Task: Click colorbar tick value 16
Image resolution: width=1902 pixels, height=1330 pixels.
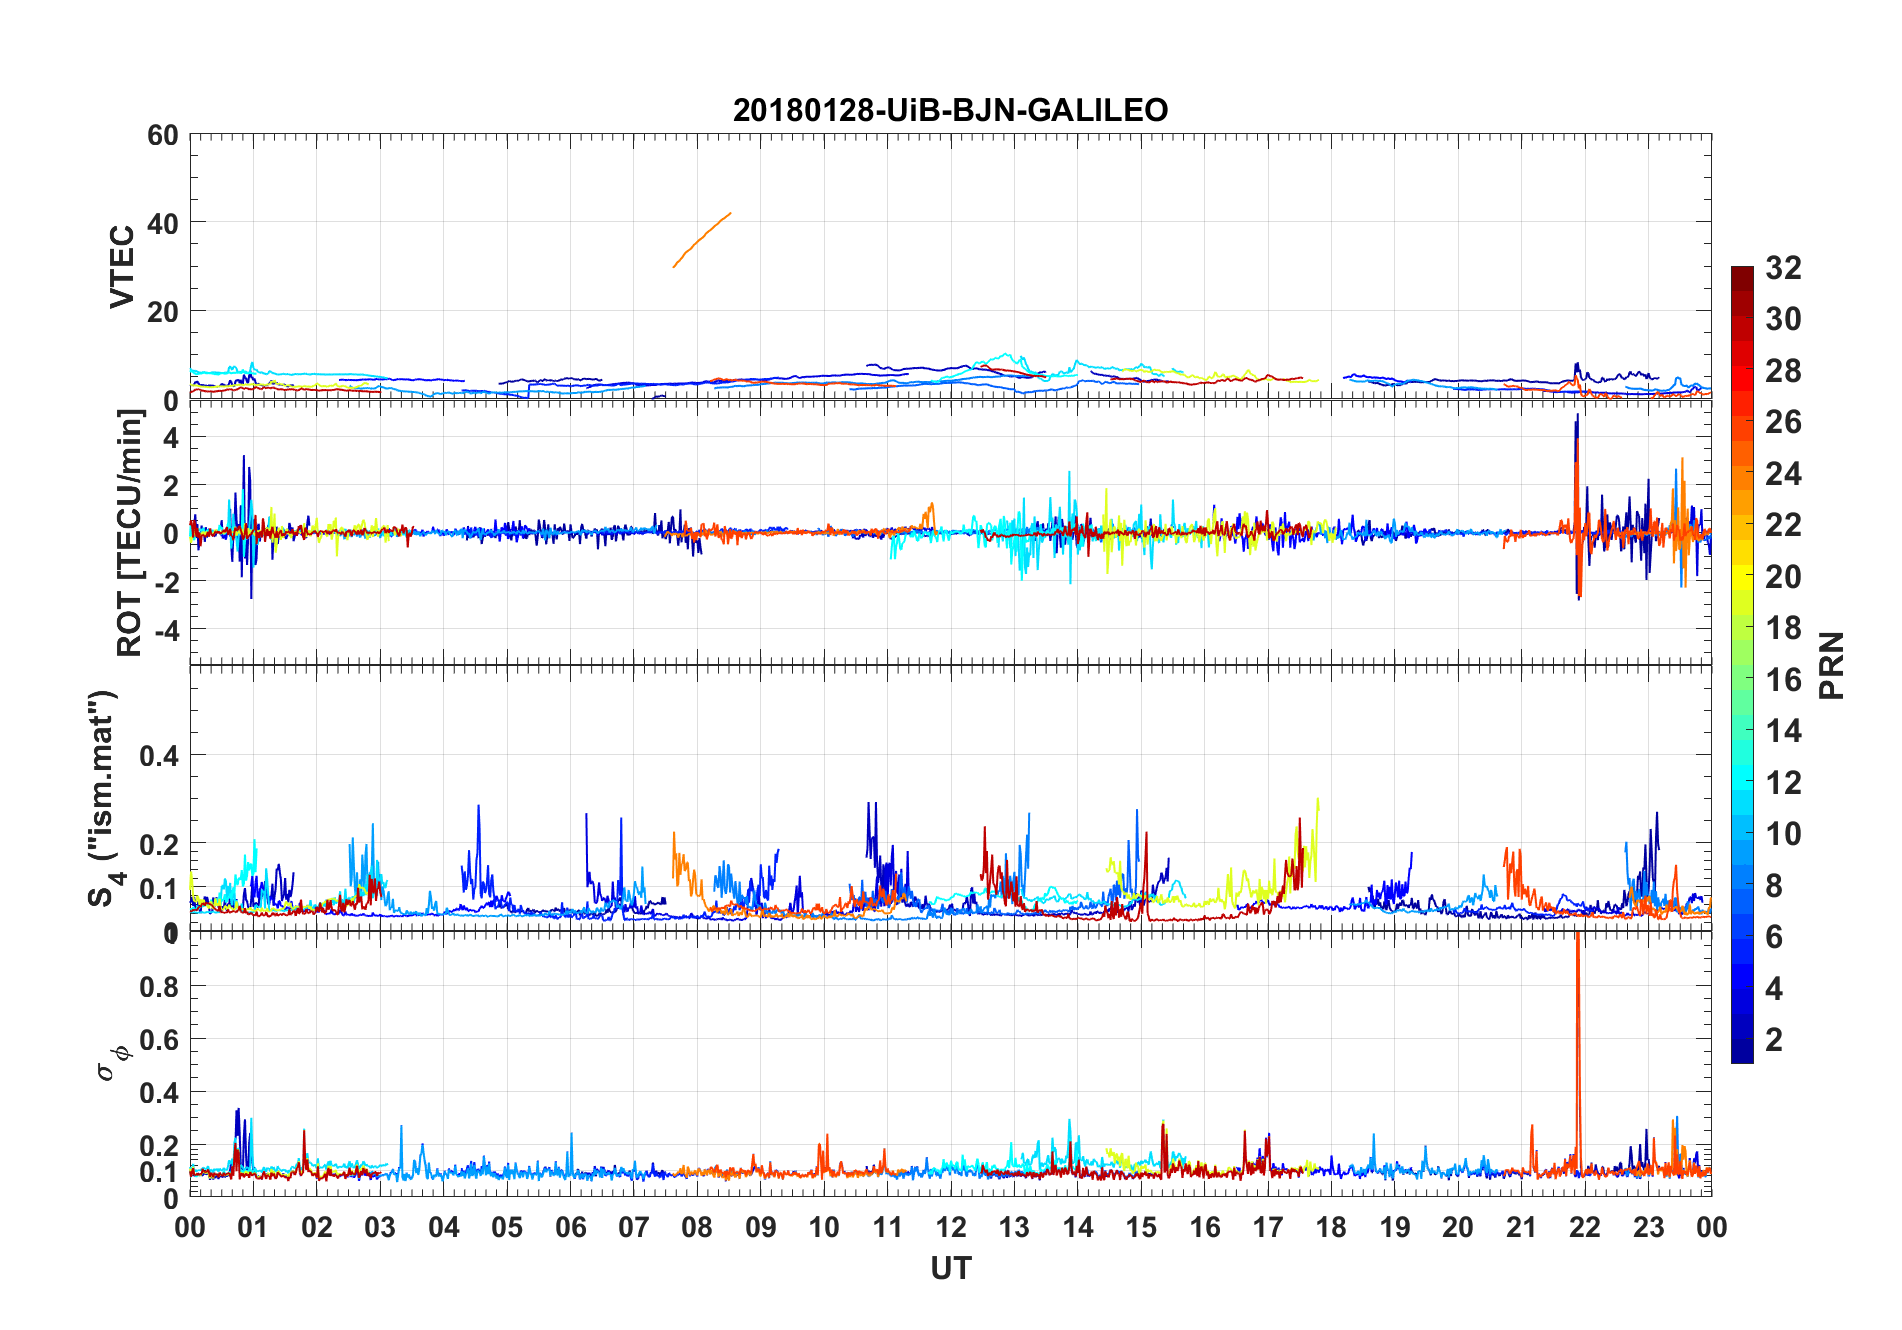Action: click(x=1783, y=680)
